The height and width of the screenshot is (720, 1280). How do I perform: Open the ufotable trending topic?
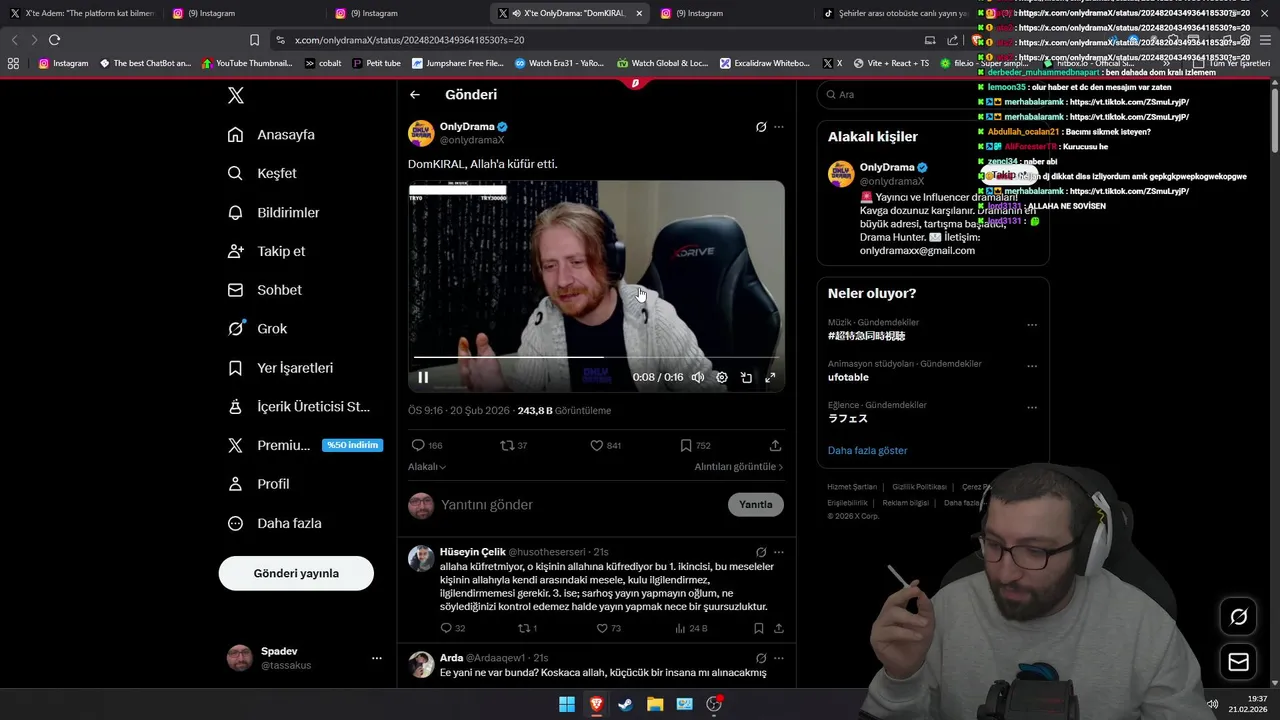(848, 377)
